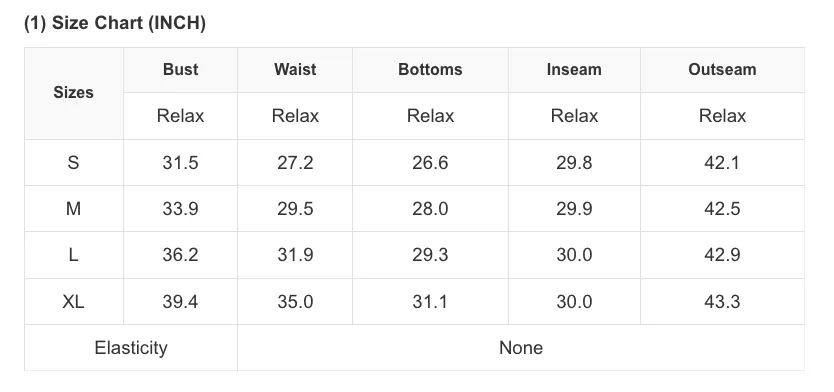Select the Bottoms column header
The image size is (834, 392).
click(430, 70)
